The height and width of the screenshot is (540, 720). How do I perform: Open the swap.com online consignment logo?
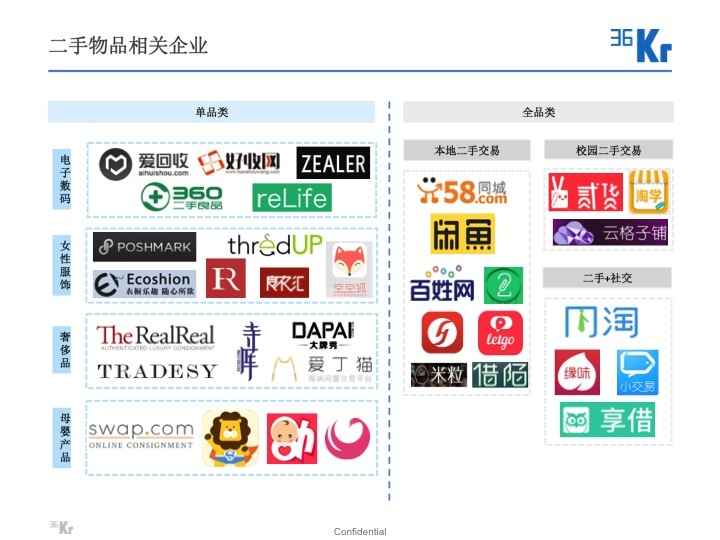pyautogui.click(x=140, y=434)
